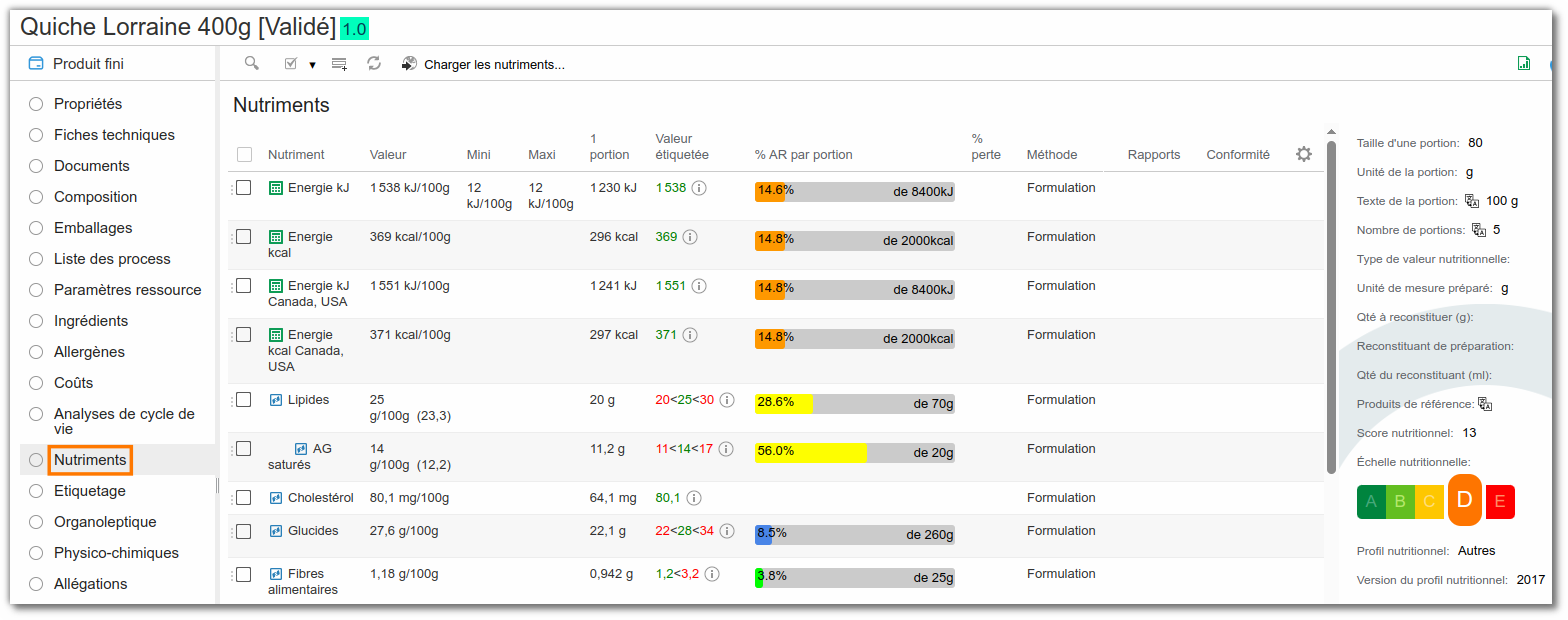The width and height of the screenshot is (1568, 620).
Task: Click info icon in the Cholestérol row
Action: point(693,498)
